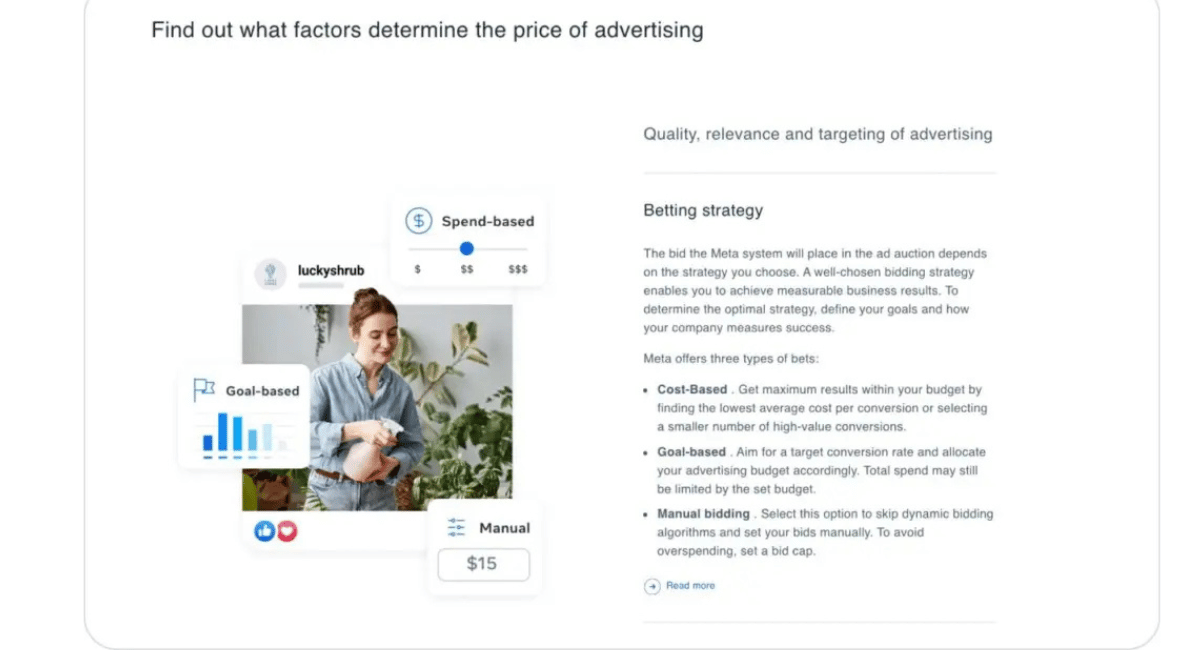Image resolution: width=1200 pixels, height=650 pixels.
Task: Click the flag icon on Goal-based card
Action: 204,390
